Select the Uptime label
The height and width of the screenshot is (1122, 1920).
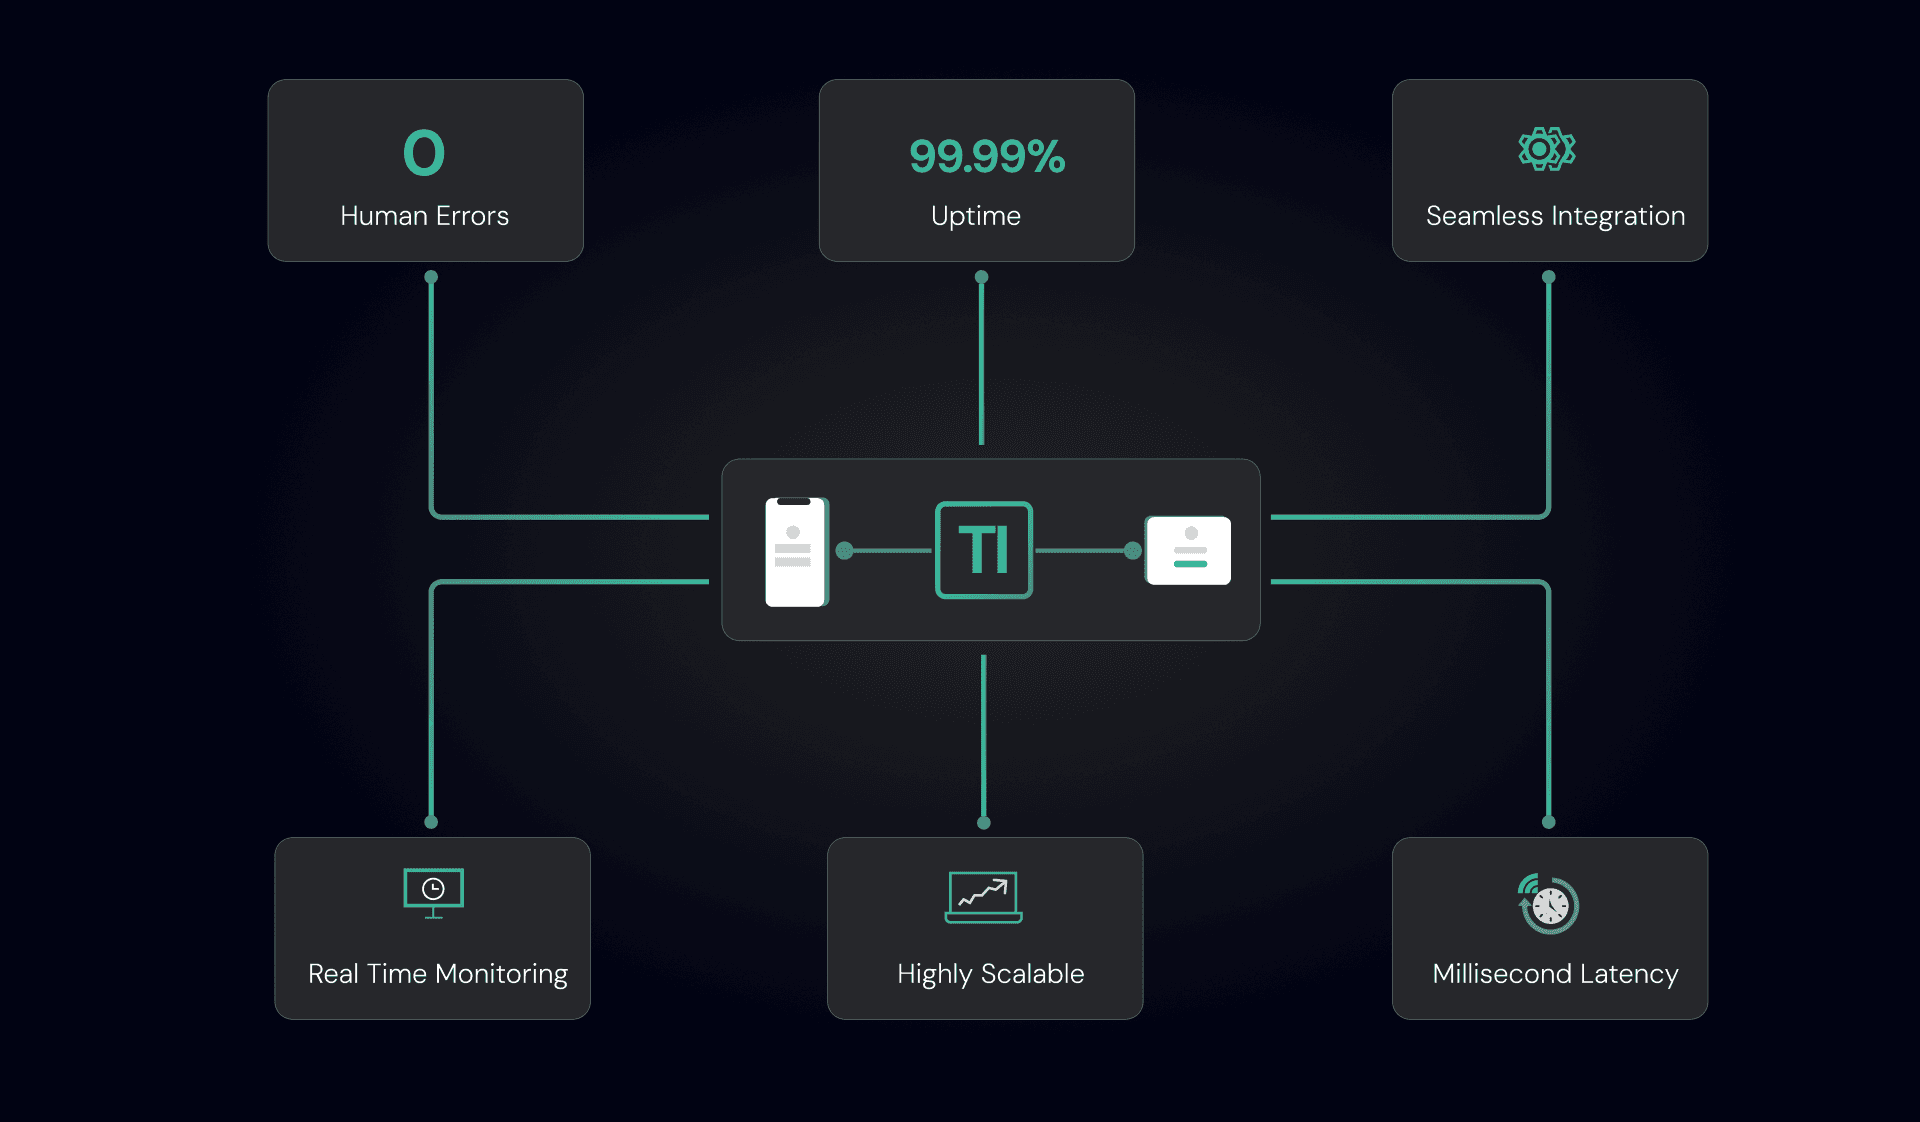pyautogui.click(x=975, y=216)
